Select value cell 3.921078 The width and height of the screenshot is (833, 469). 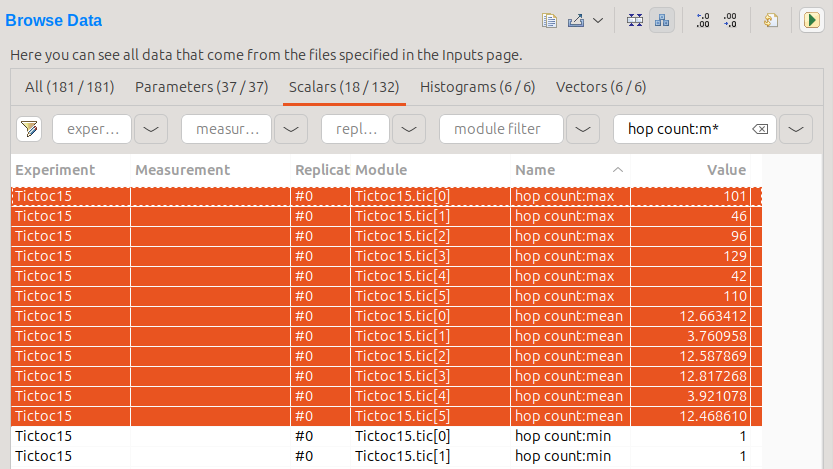coord(690,396)
